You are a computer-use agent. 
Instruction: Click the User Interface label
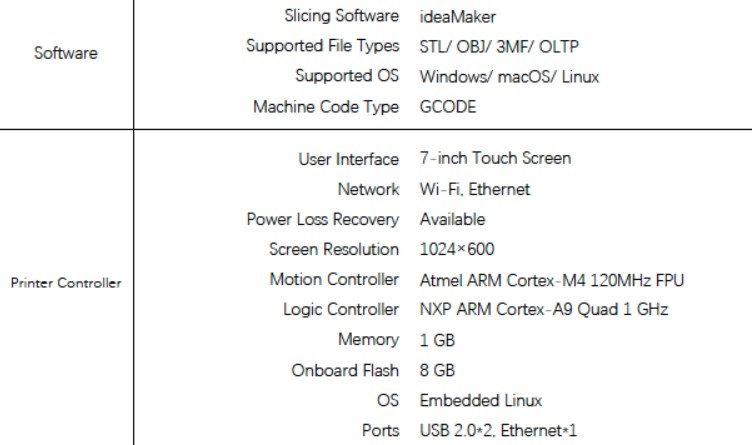[349, 159]
